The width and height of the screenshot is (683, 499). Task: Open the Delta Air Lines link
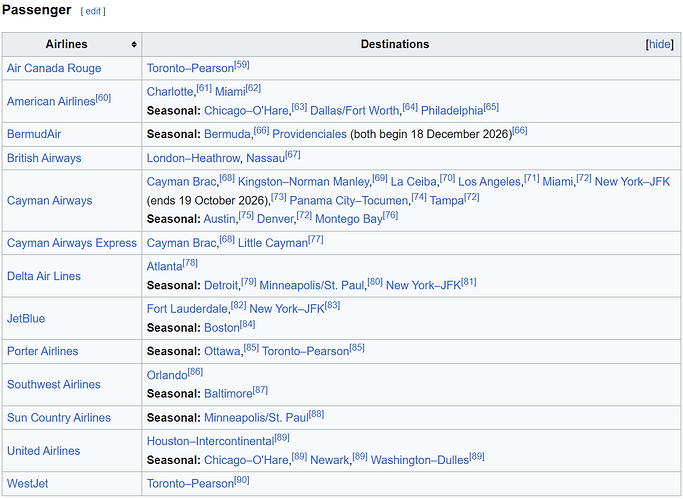[44, 276]
